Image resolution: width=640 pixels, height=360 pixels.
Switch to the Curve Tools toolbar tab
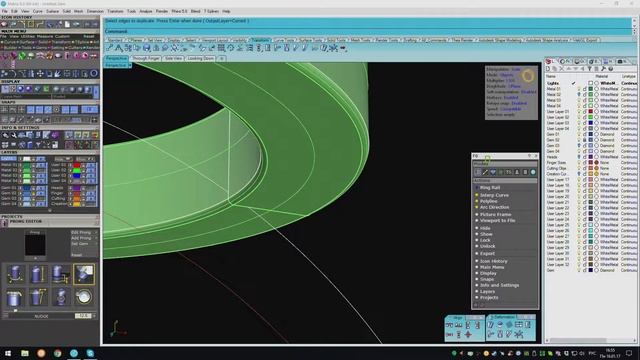click(284, 40)
